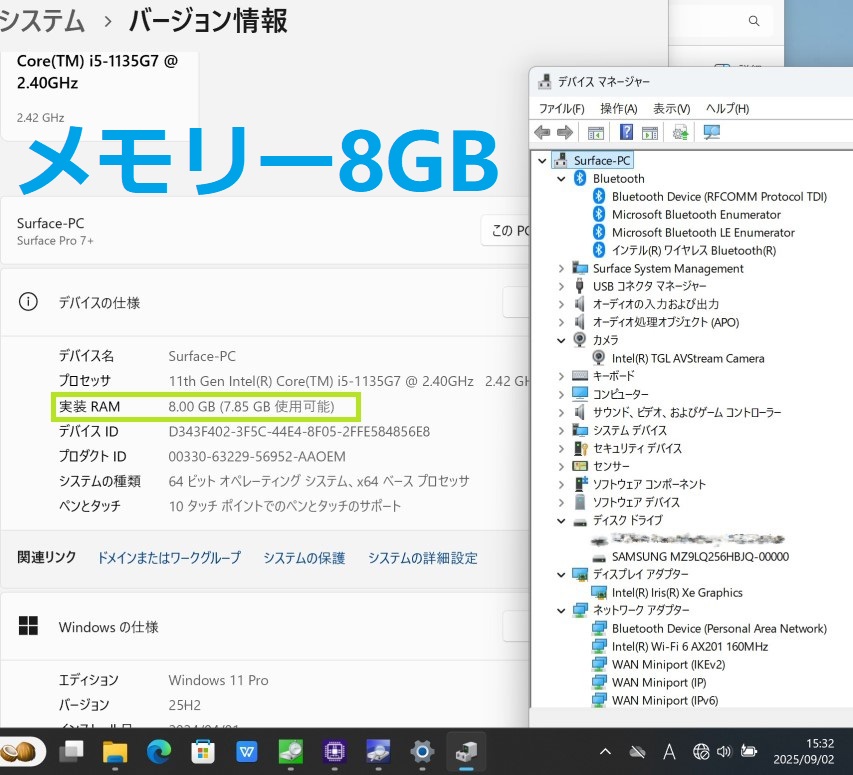The width and height of the screenshot is (853, 775).
Task: Open the ファイル(F) menu
Action: pos(561,108)
